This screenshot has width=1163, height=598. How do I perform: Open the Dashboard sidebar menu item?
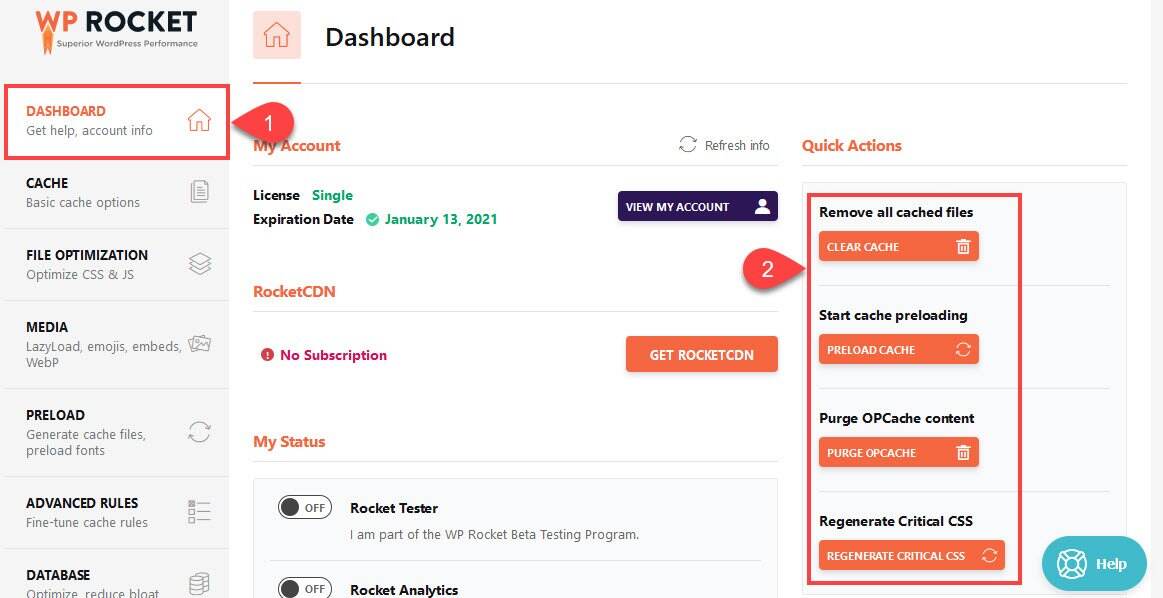(117, 121)
